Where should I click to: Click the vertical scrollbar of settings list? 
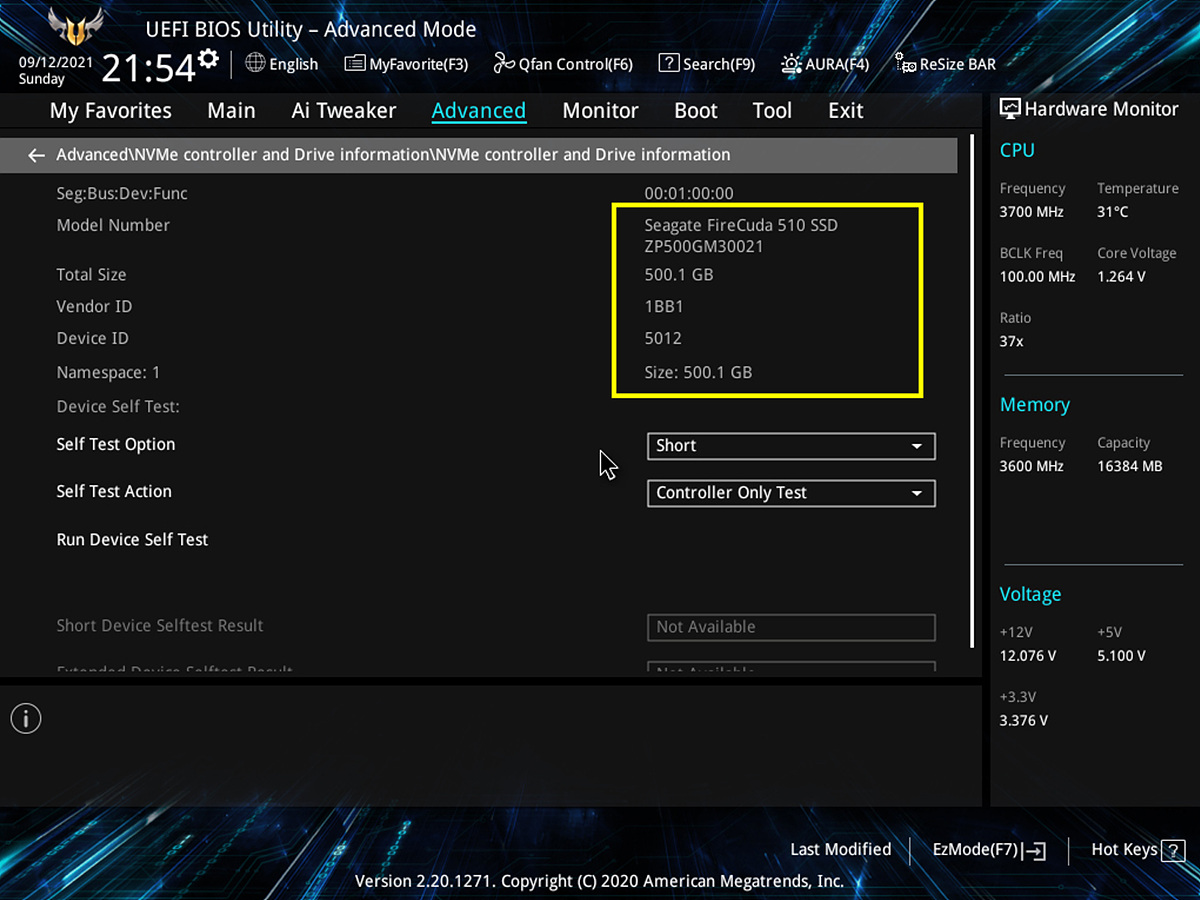click(972, 390)
